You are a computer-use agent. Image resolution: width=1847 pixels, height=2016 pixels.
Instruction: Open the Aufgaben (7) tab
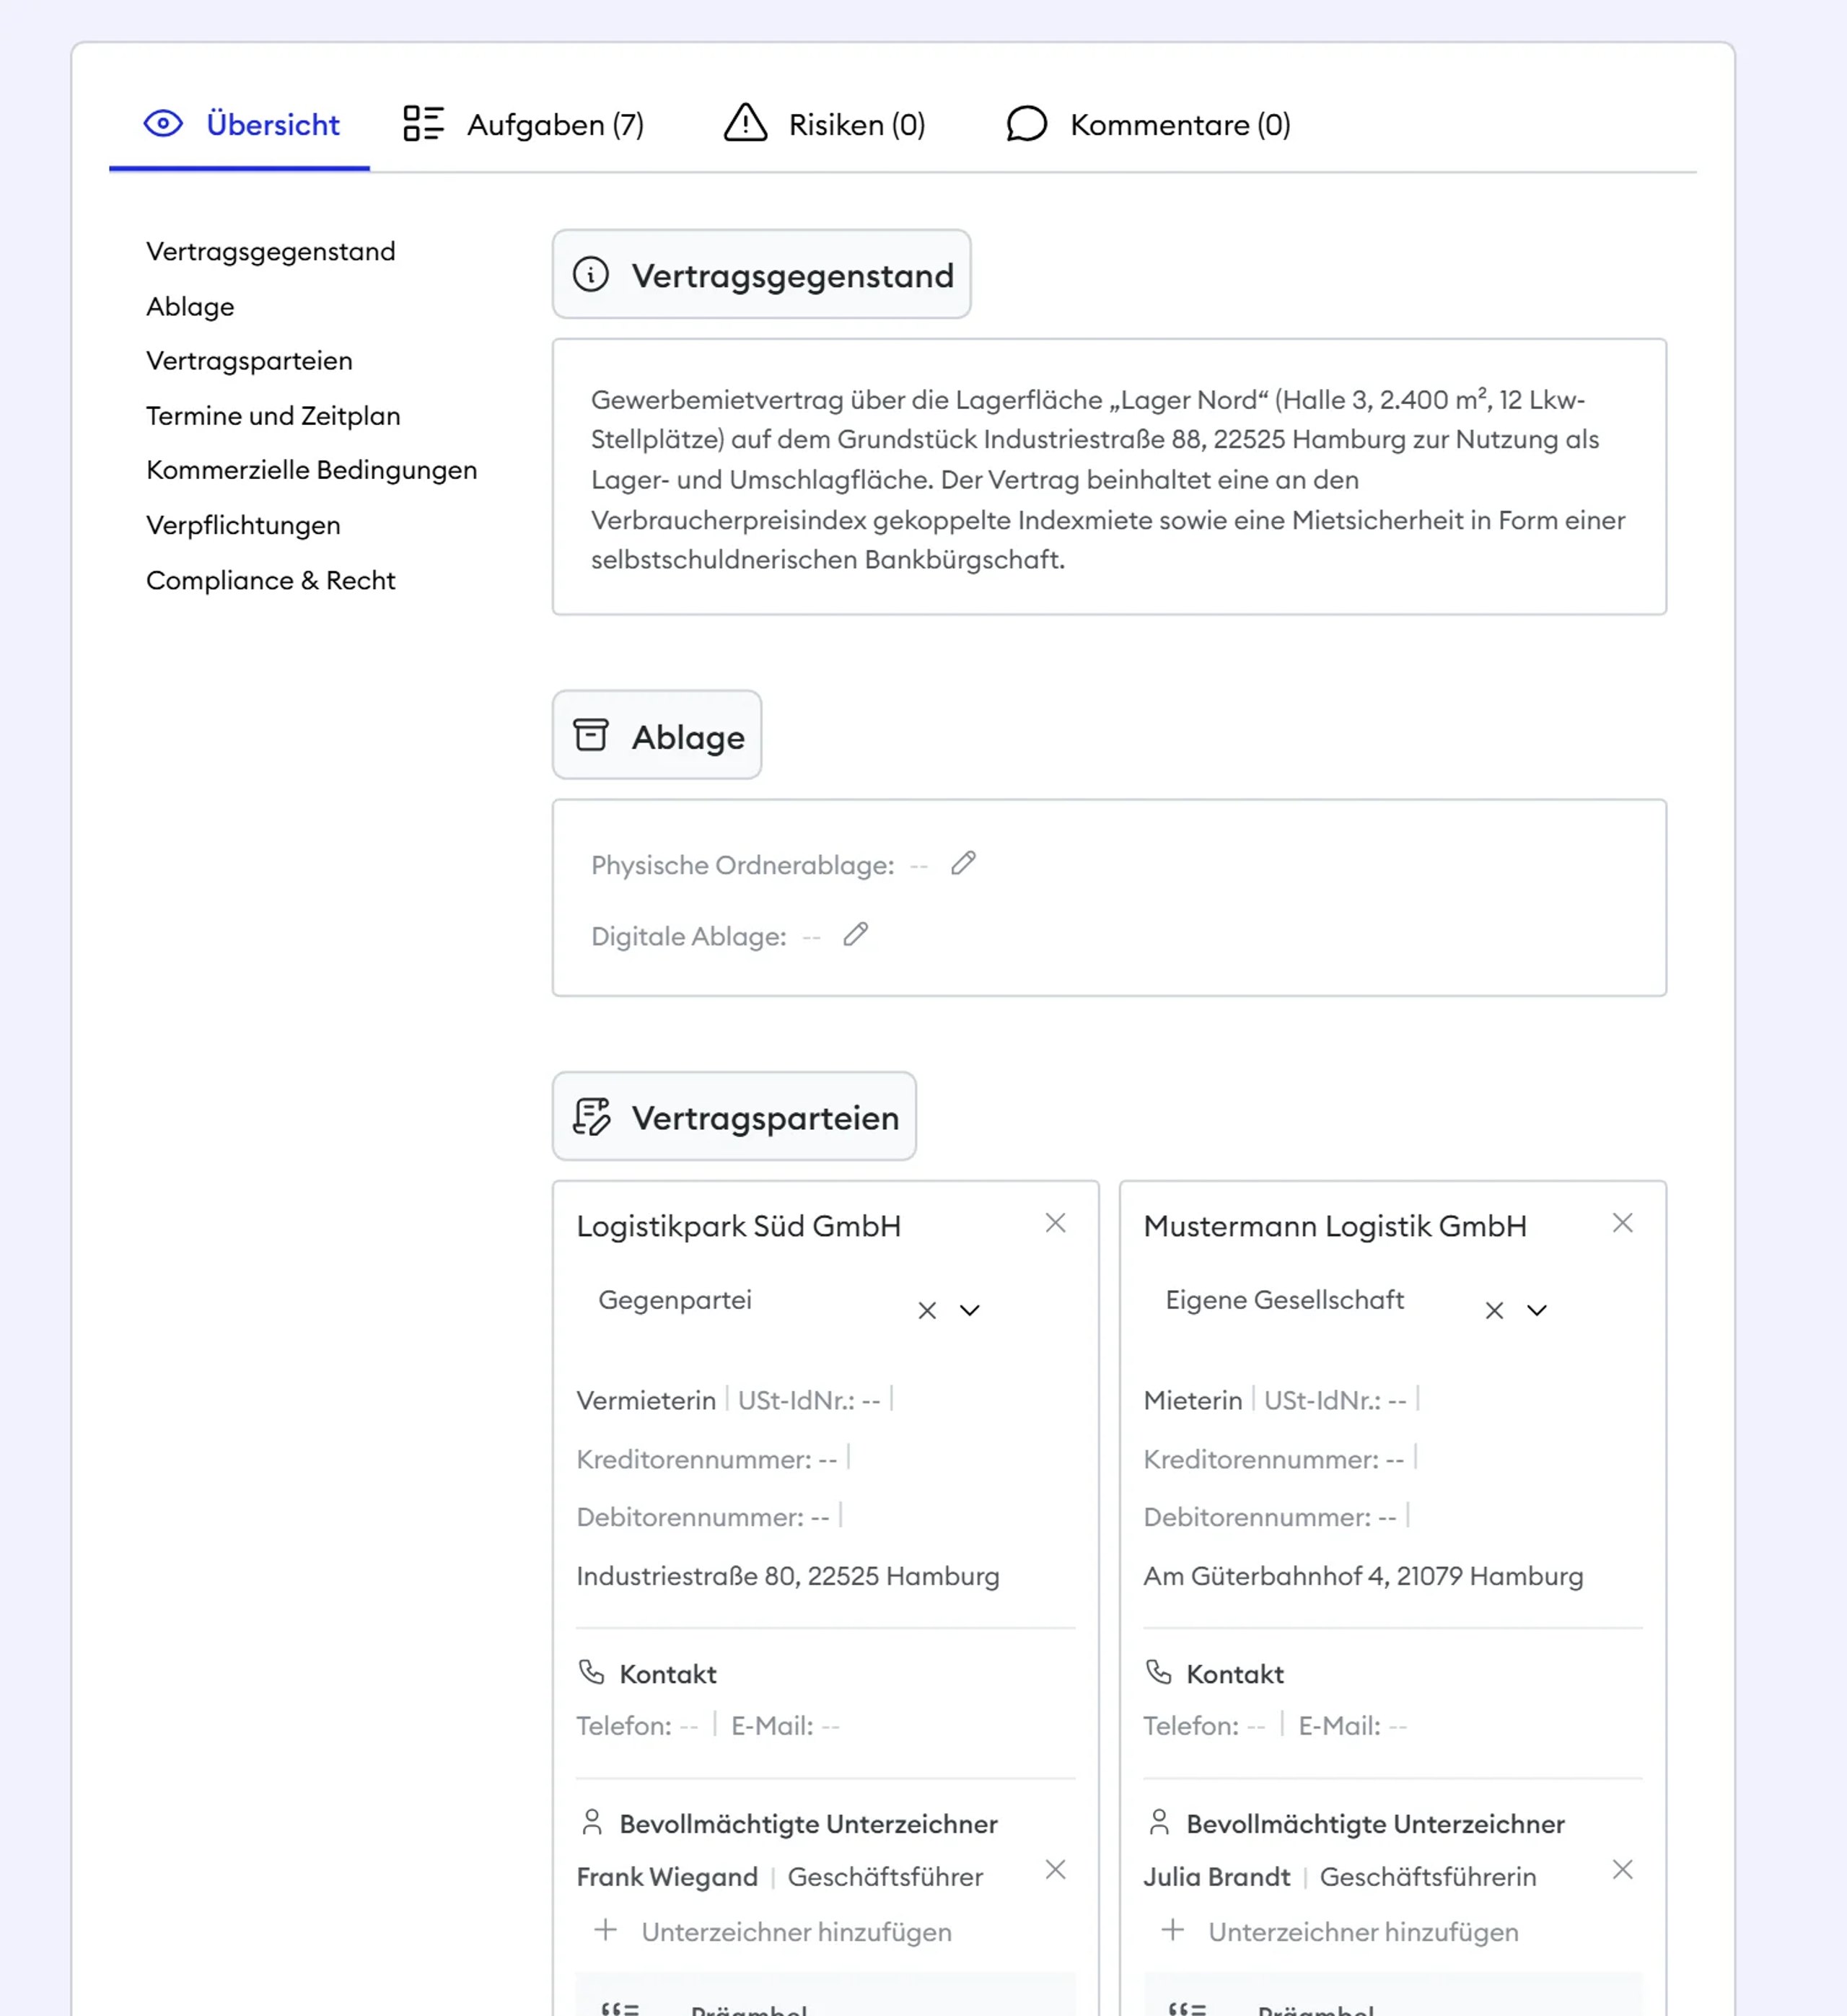pyautogui.click(x=523, y=124)
